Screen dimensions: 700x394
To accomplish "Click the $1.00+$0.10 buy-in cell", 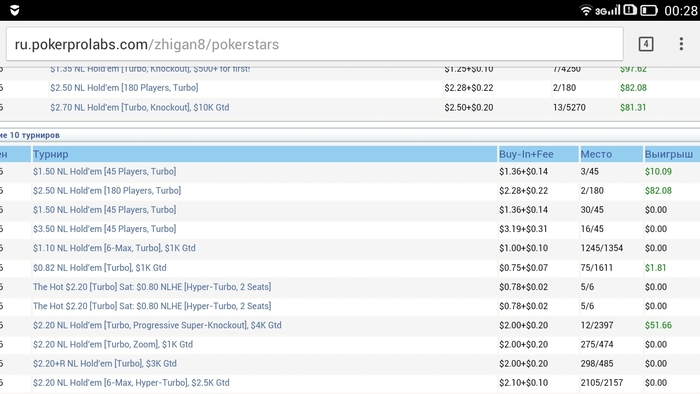I will (523, 248).
